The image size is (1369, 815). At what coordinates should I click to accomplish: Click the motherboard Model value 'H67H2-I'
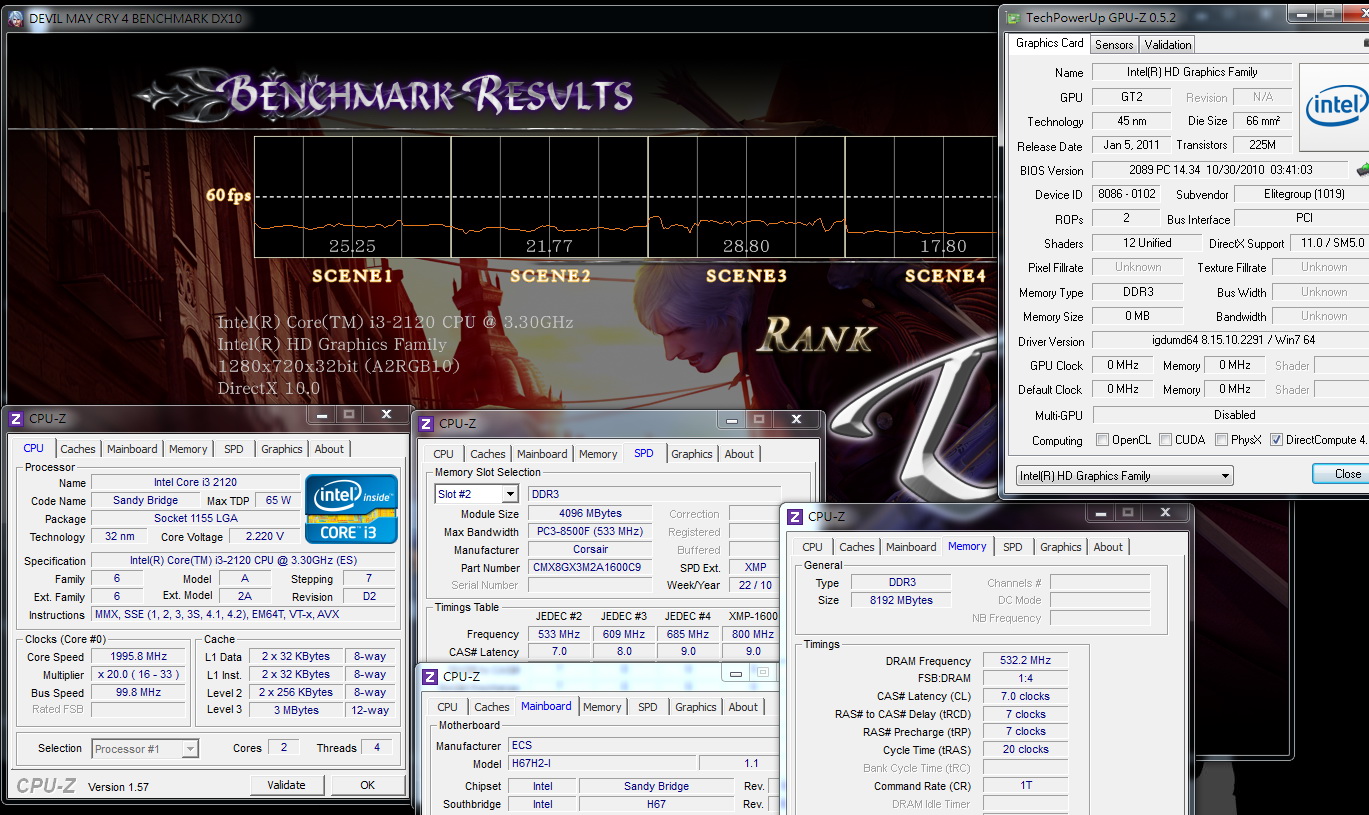click(x=600, y=763)
